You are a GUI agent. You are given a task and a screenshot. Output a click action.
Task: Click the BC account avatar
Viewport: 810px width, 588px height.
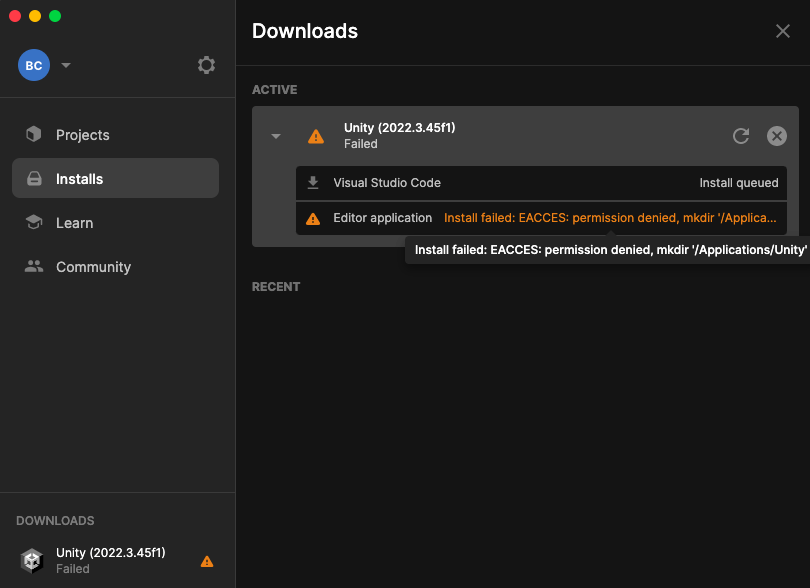pyautogui.click(x=34, y=65)
